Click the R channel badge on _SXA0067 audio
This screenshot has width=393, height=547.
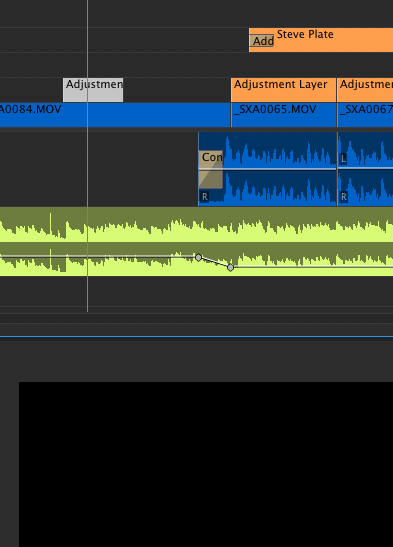click(343, 197)
